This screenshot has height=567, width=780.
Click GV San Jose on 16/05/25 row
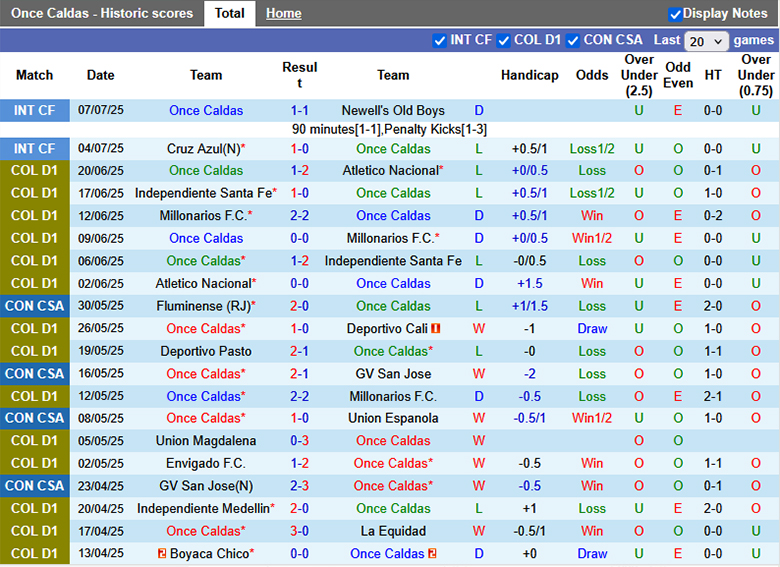pyautogui.click(x=393, y=374)
